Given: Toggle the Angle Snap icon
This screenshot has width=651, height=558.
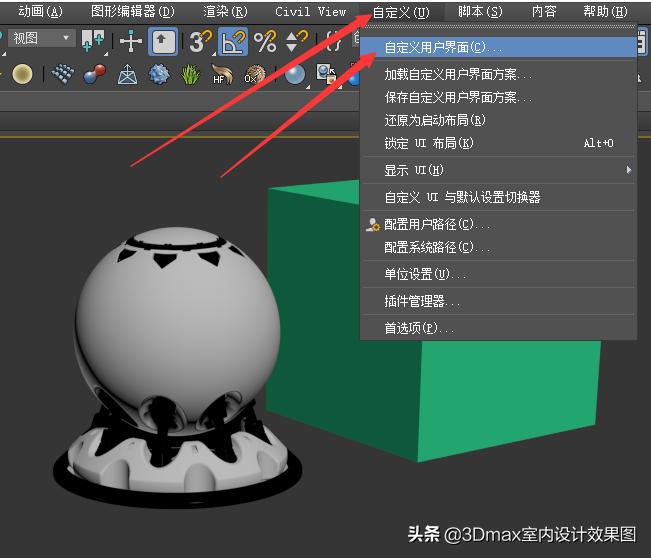Looking at the screenshot, I should [232, 42].
